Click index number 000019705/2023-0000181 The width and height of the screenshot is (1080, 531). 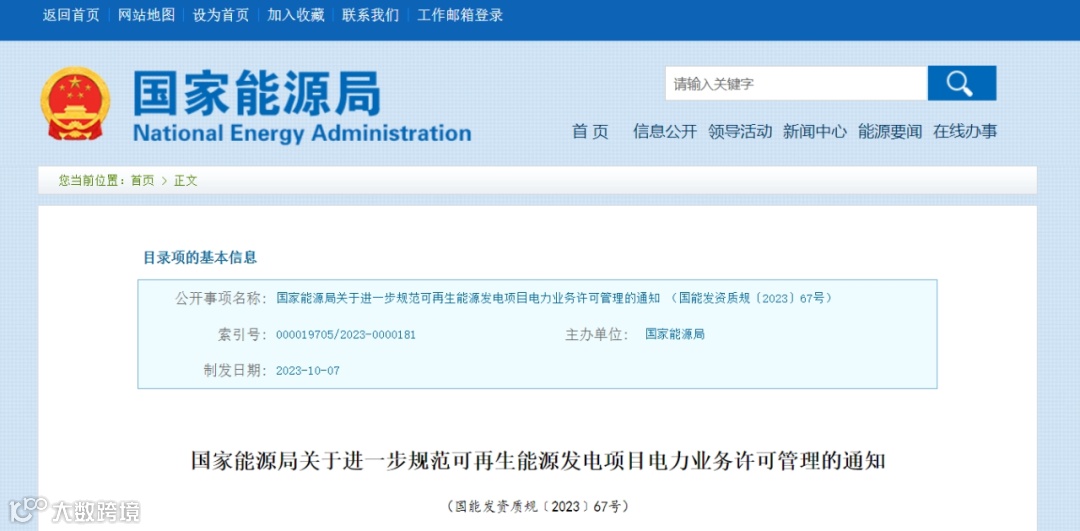coord(346,335)
